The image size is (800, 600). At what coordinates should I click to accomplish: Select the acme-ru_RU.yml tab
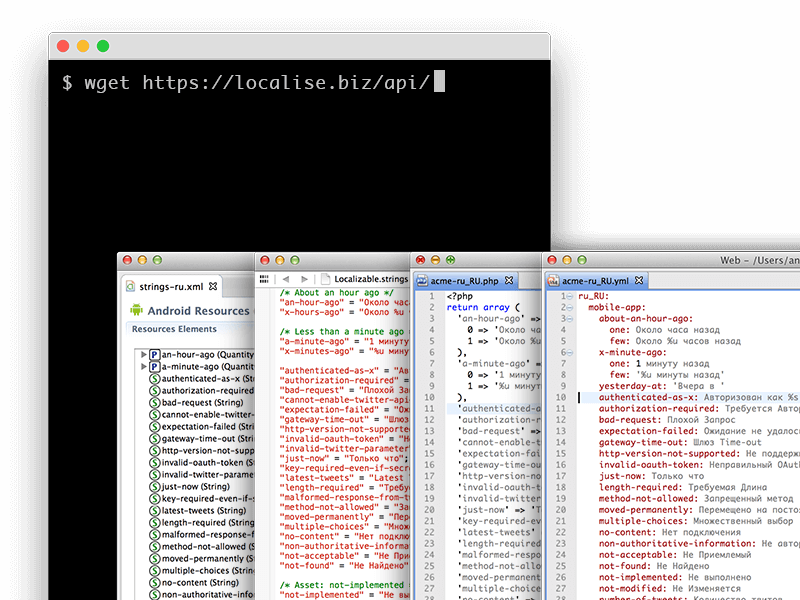point(594,281)
